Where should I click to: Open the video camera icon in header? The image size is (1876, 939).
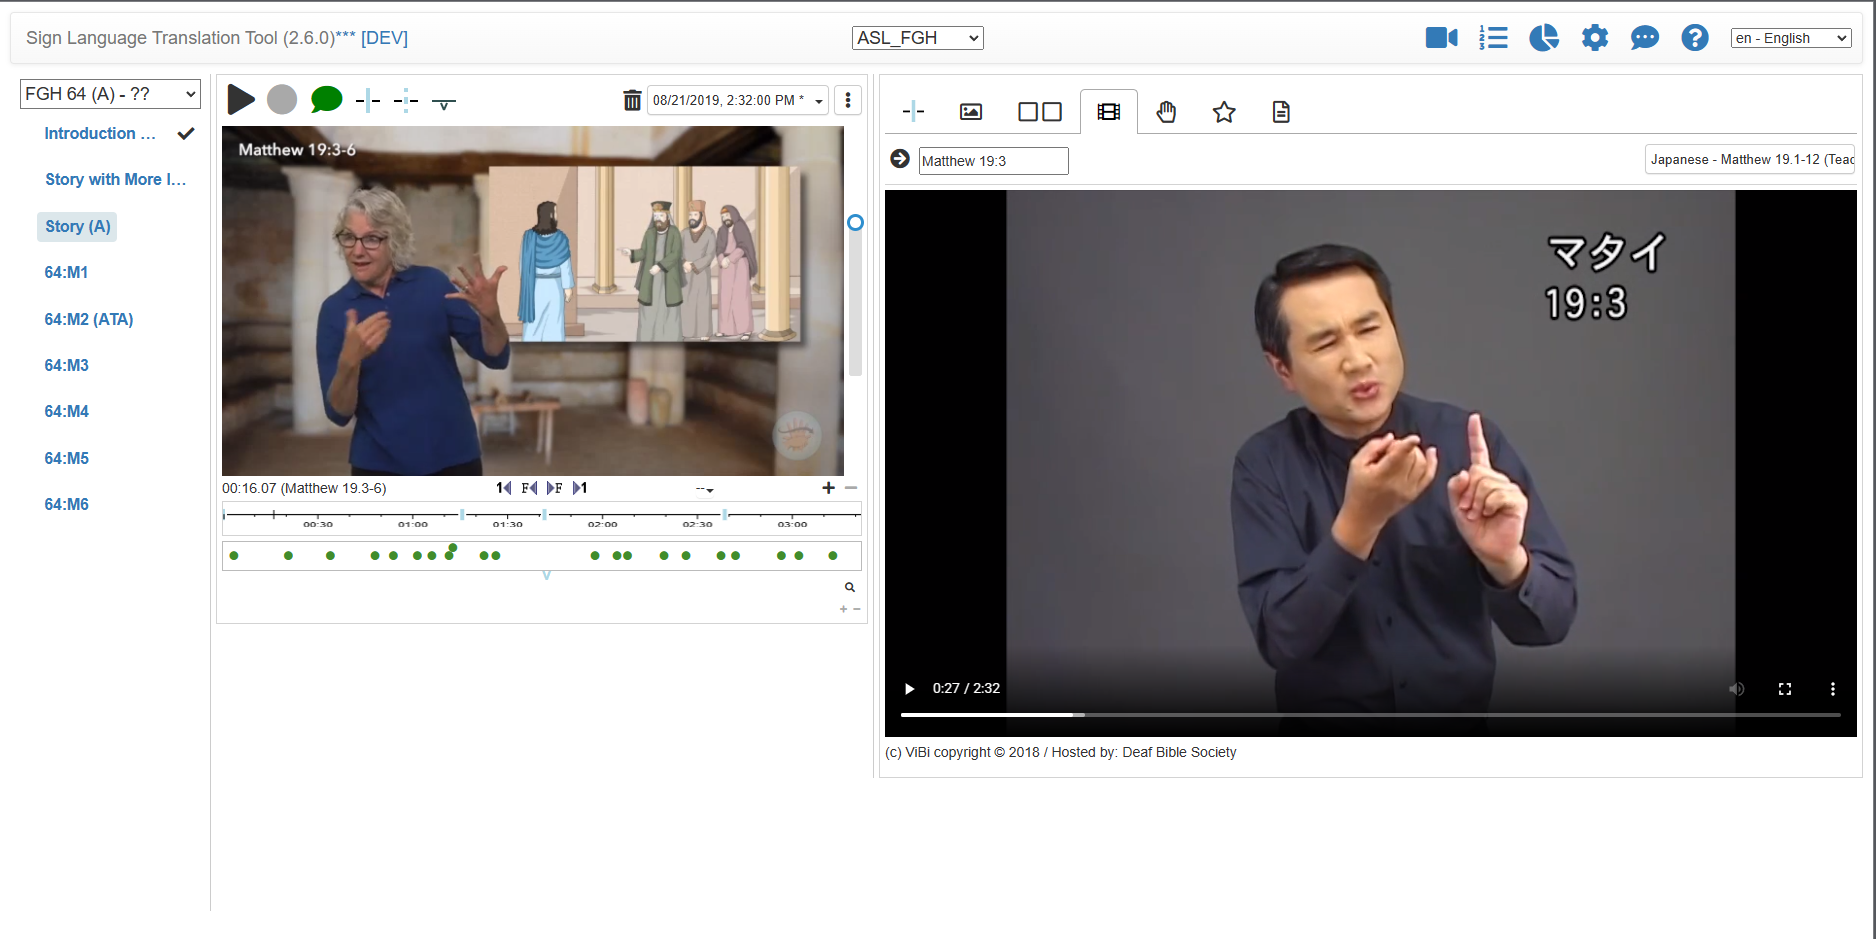1441,38
